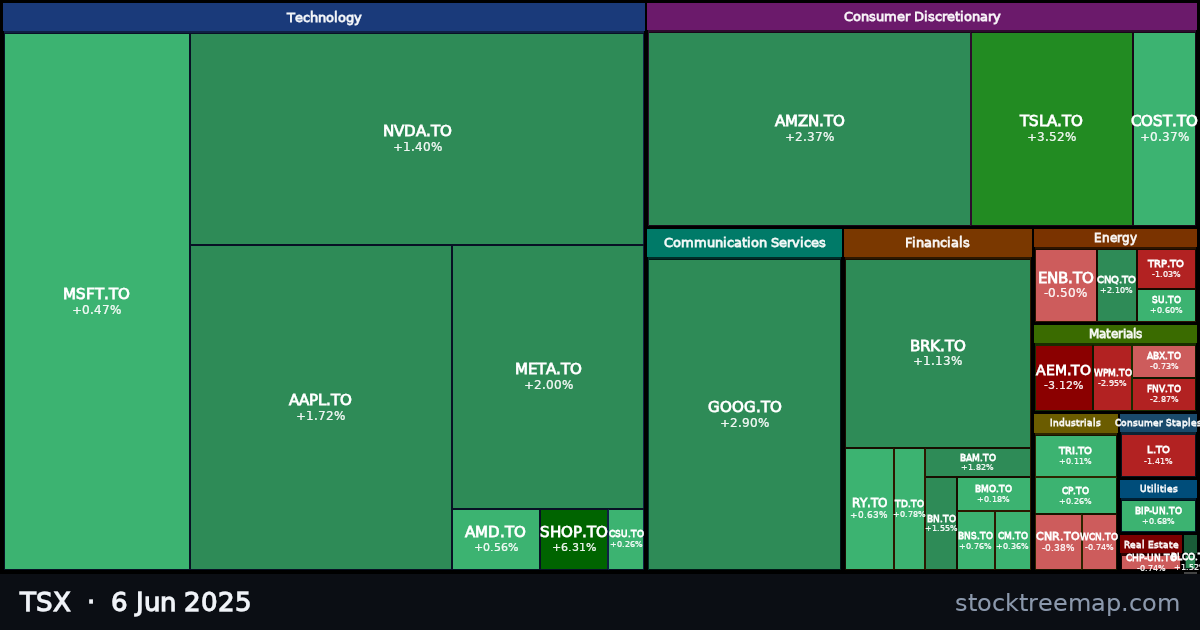Click the CSU.TO tile
Screen dimensions: 1200x630
point(626,540)
